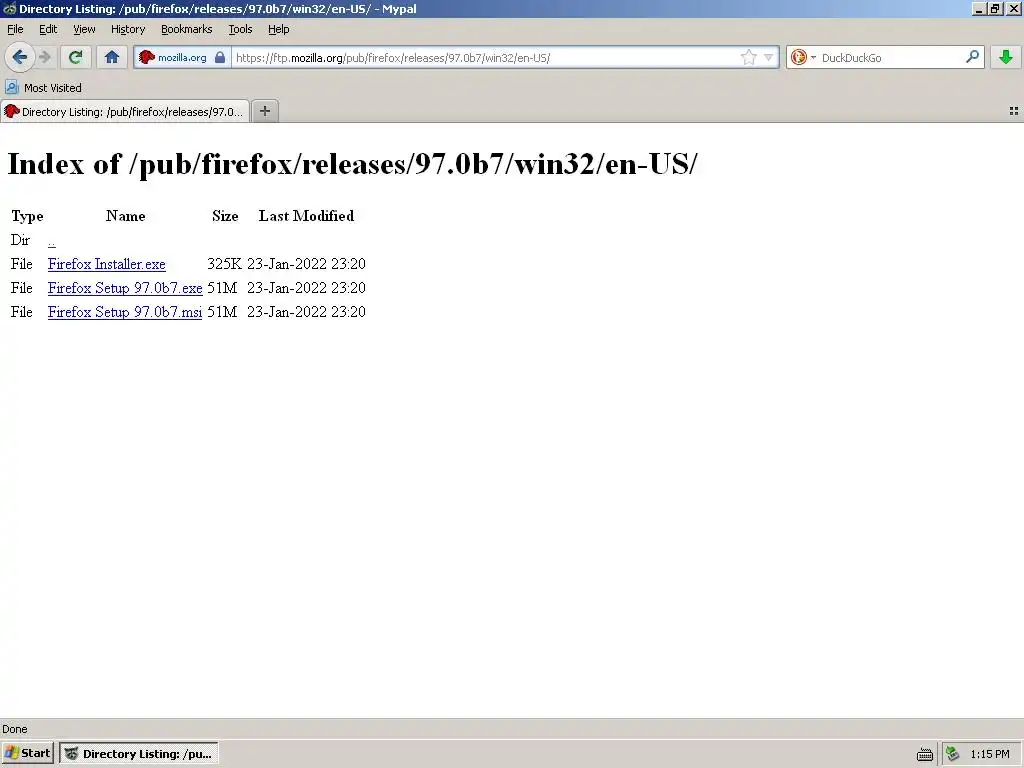
Task: Click the Last Modified column header
Action: tap(306, 216)
